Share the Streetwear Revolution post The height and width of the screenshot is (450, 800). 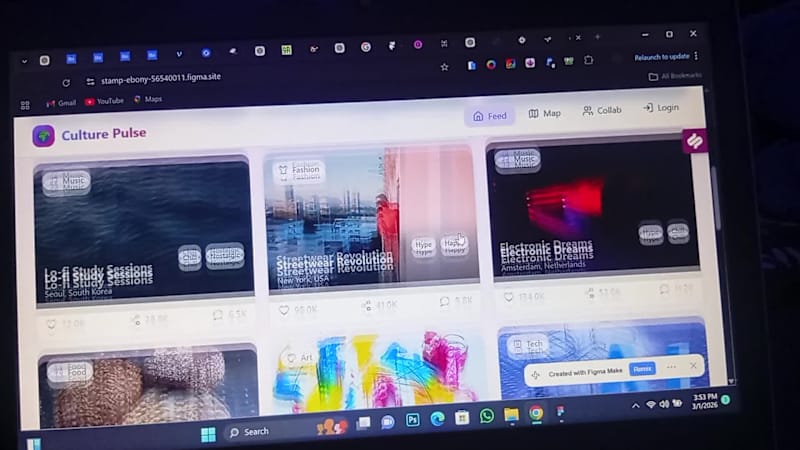click(366, 306)
